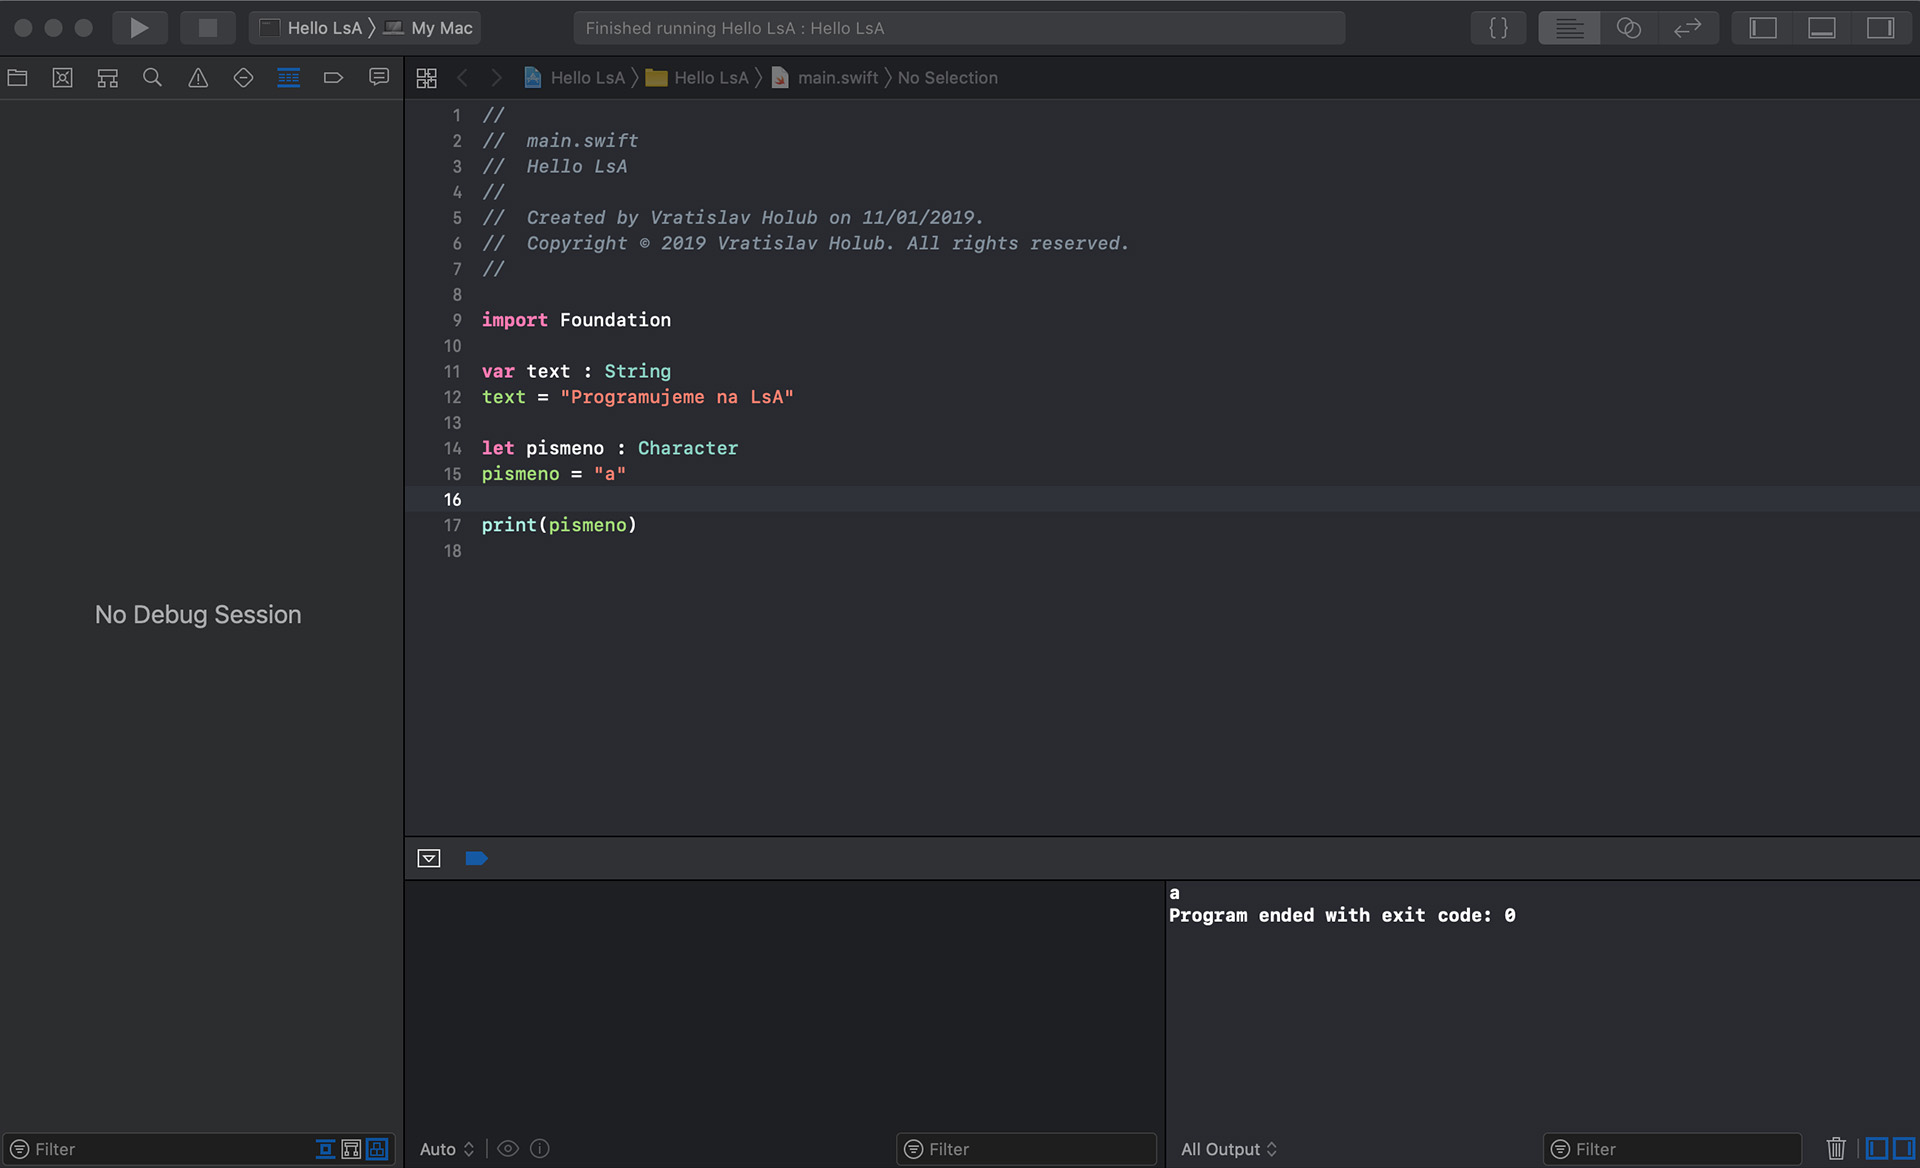Expand the All Output dropdown
This screenshot has width=1920, height=1168.
point(1229,1149)
